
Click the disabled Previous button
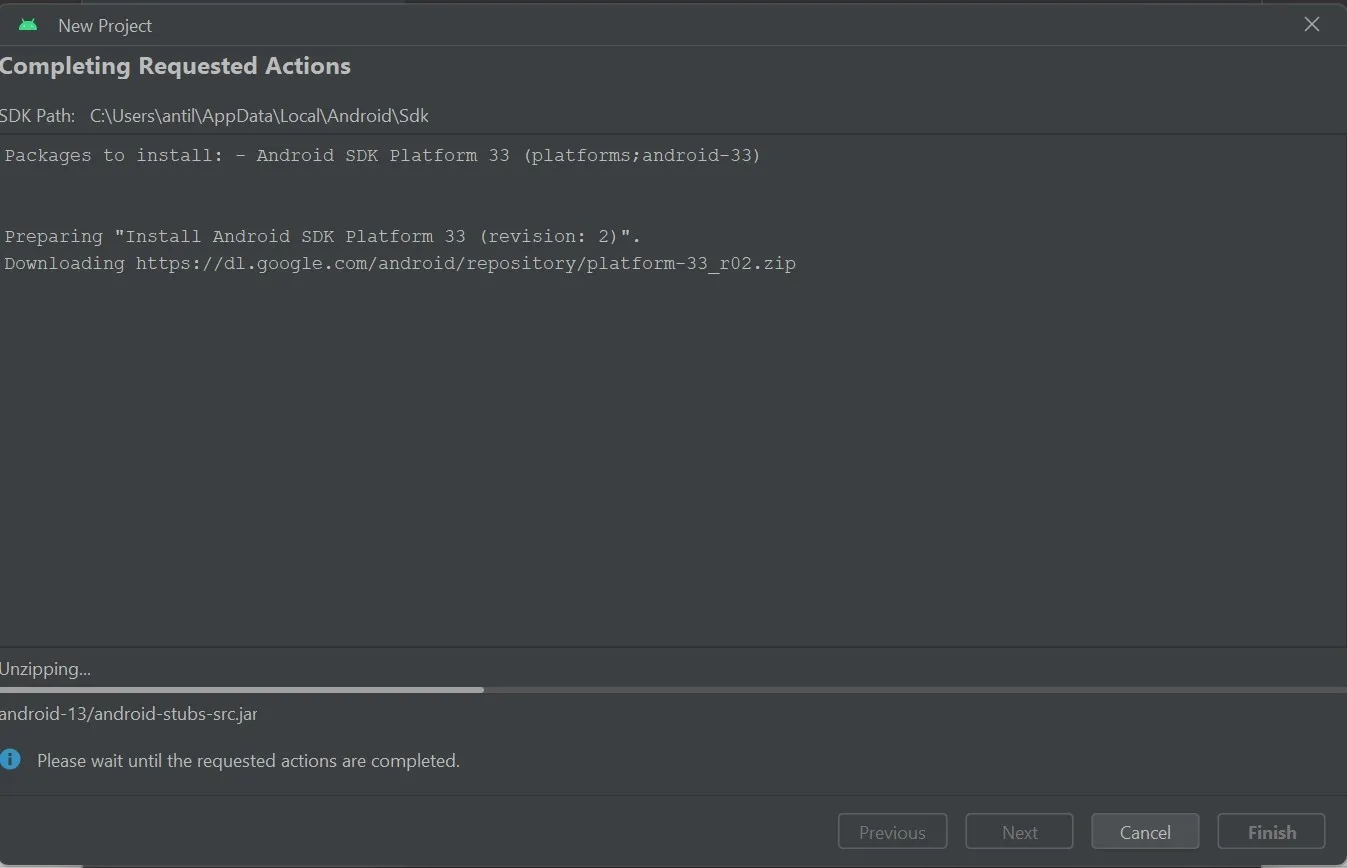click(x=891, y=832)
